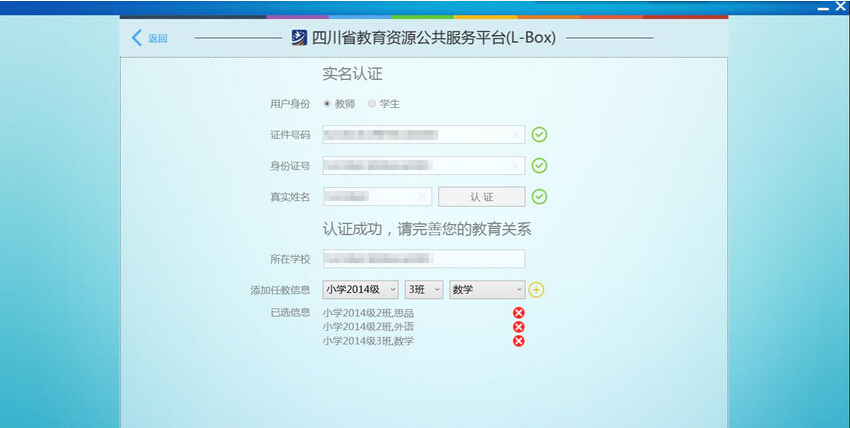Remove 小学2014级2班,外语 entry with red X

point(519,327)
